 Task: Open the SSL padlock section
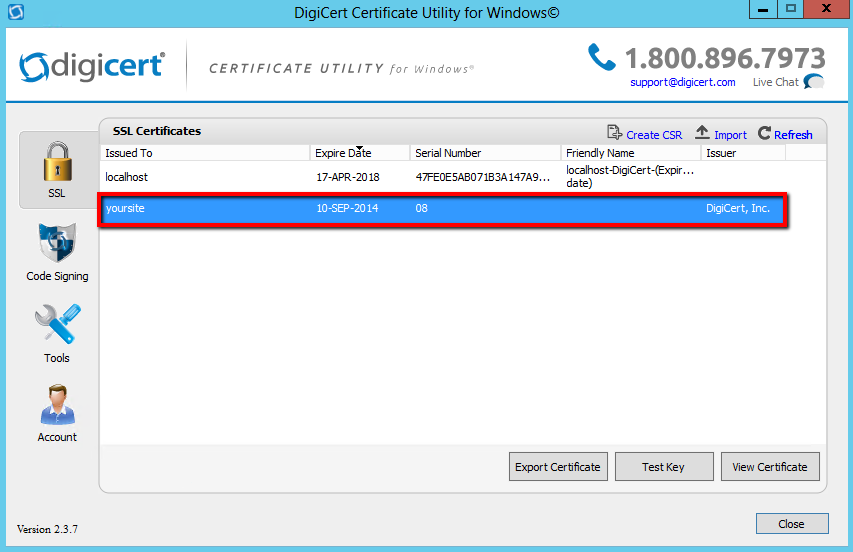coord(57,168)
